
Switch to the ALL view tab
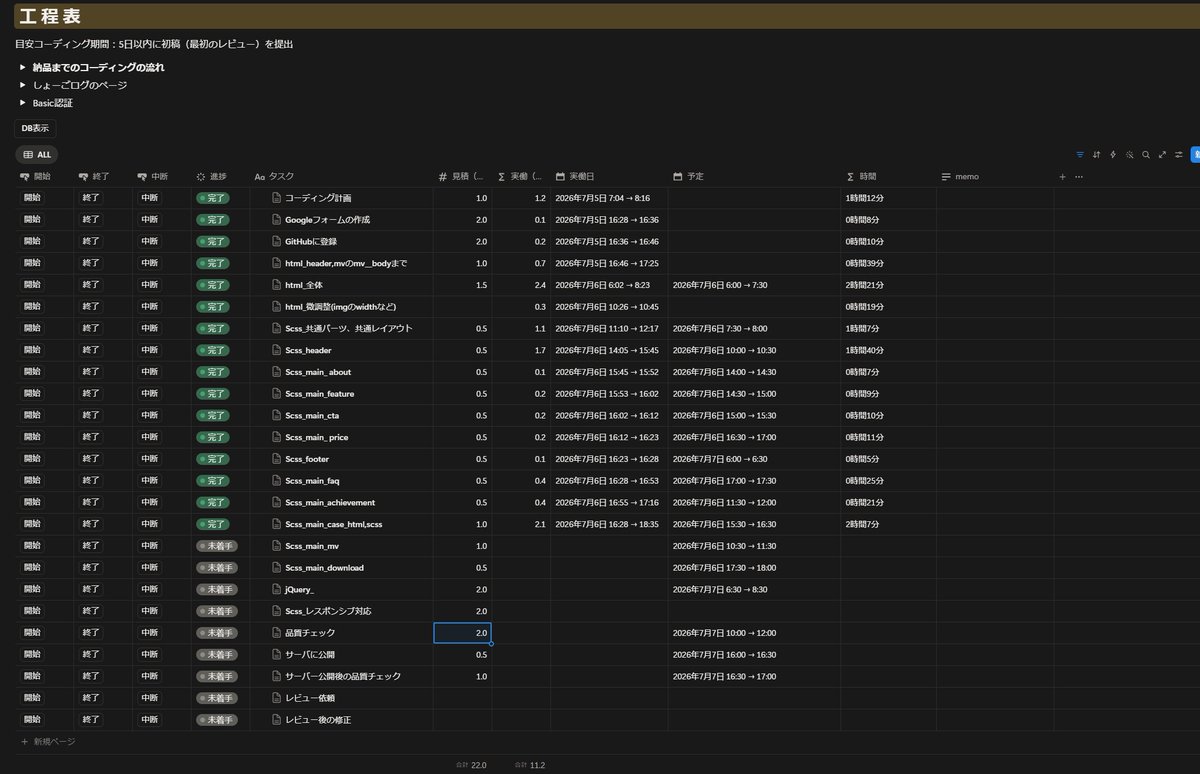pos(37,155)
